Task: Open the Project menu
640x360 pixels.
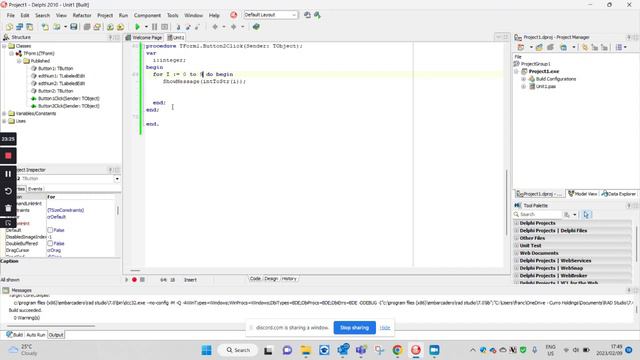Action: [105, 15]
